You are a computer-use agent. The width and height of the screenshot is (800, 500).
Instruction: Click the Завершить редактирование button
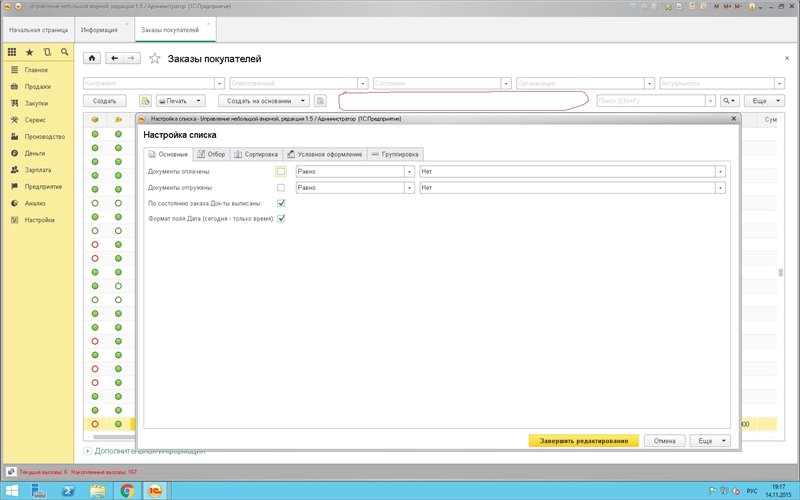click(583, 440)
